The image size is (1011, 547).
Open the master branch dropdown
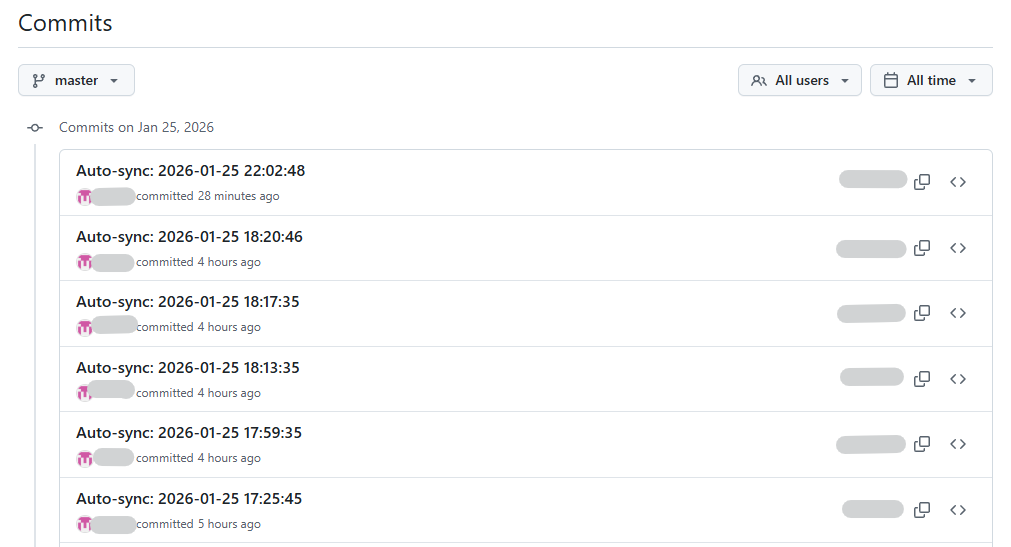[76, 80]
